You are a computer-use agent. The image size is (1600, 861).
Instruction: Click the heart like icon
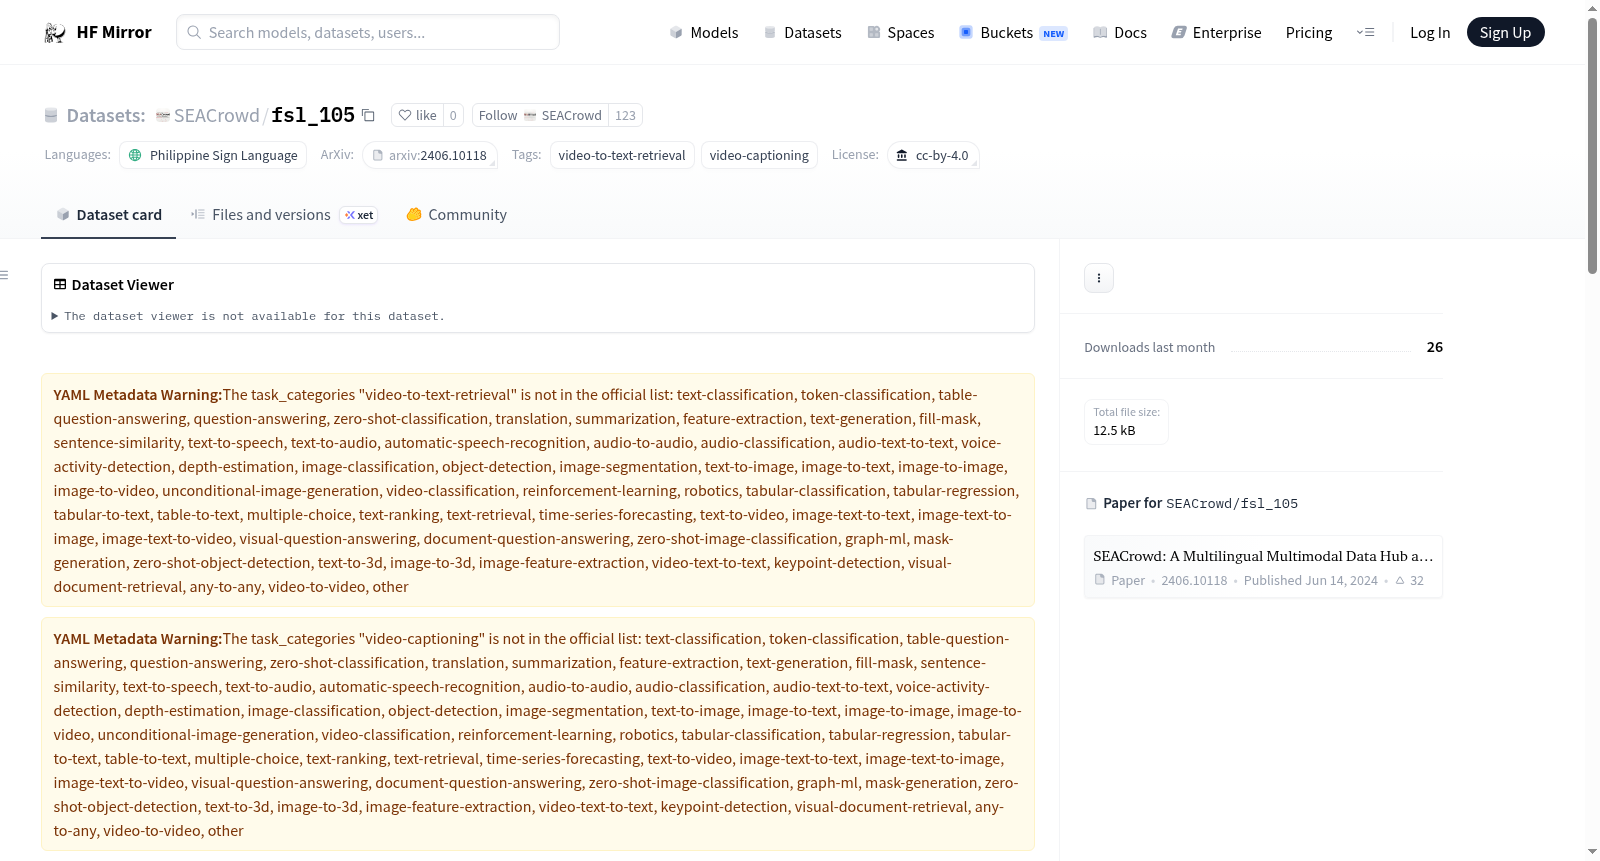(405, 115)
